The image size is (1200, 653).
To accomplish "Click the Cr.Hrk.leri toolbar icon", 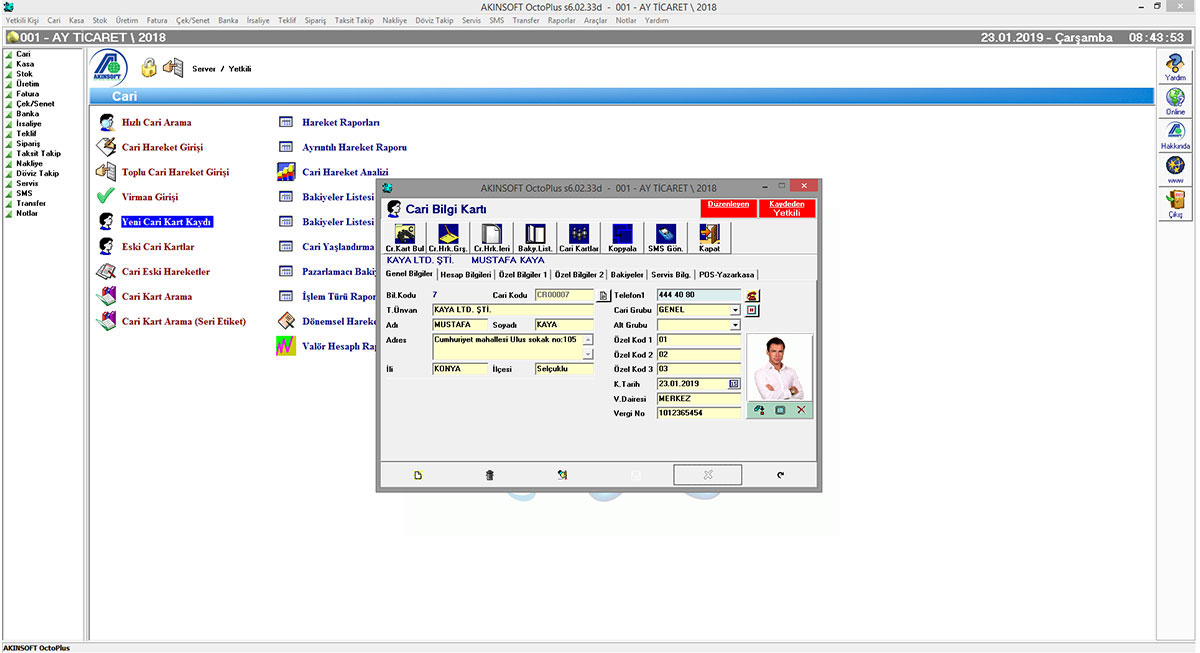I will coord(492,238).
